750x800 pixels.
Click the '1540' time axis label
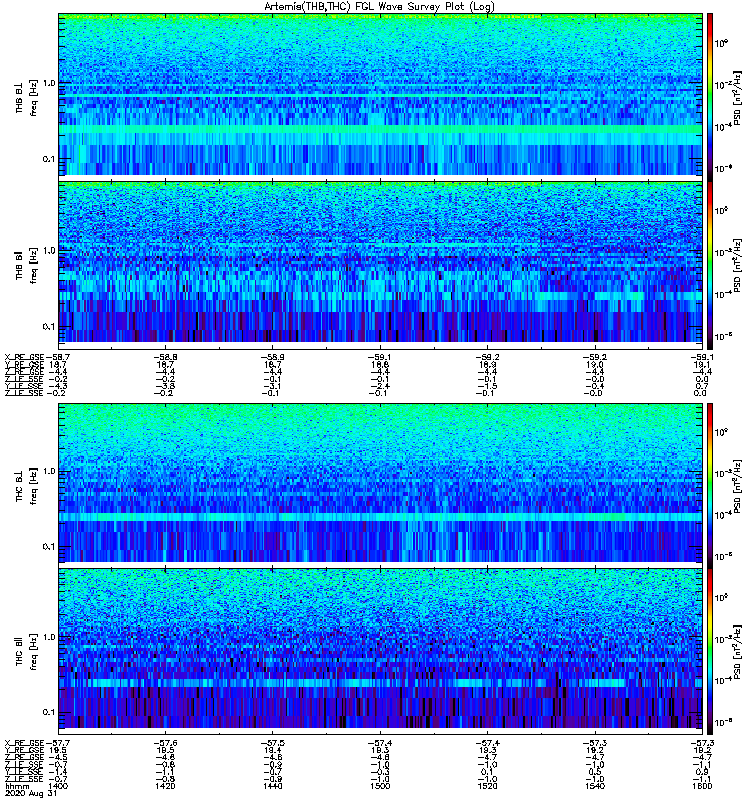[595, 786]
